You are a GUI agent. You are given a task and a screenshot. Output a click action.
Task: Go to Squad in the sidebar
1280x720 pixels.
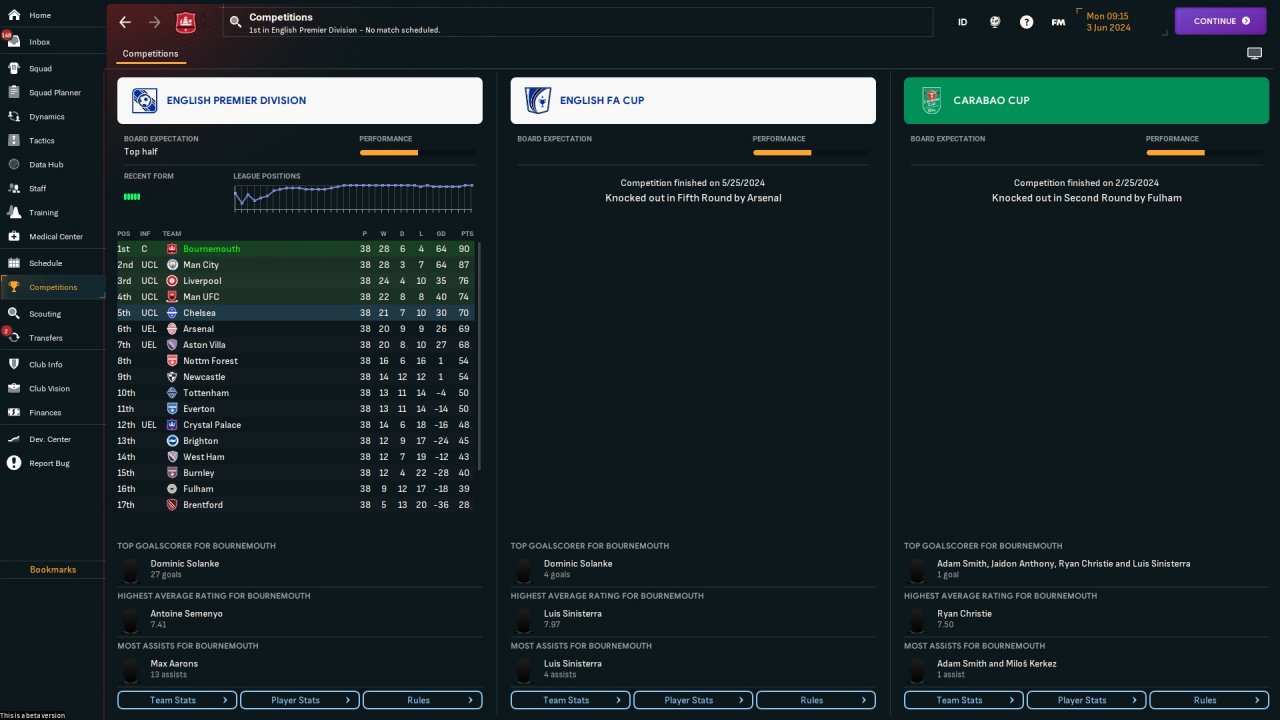click(x=40, y=69)
